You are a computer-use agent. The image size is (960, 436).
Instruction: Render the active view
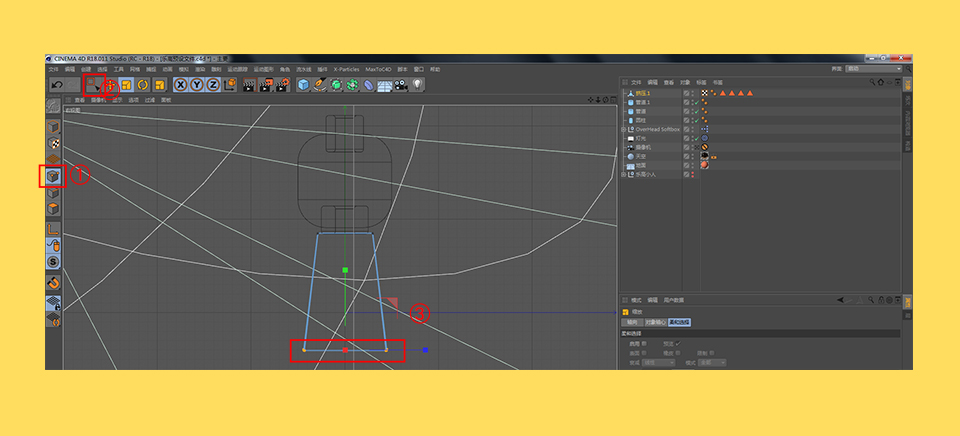point(249,85)
